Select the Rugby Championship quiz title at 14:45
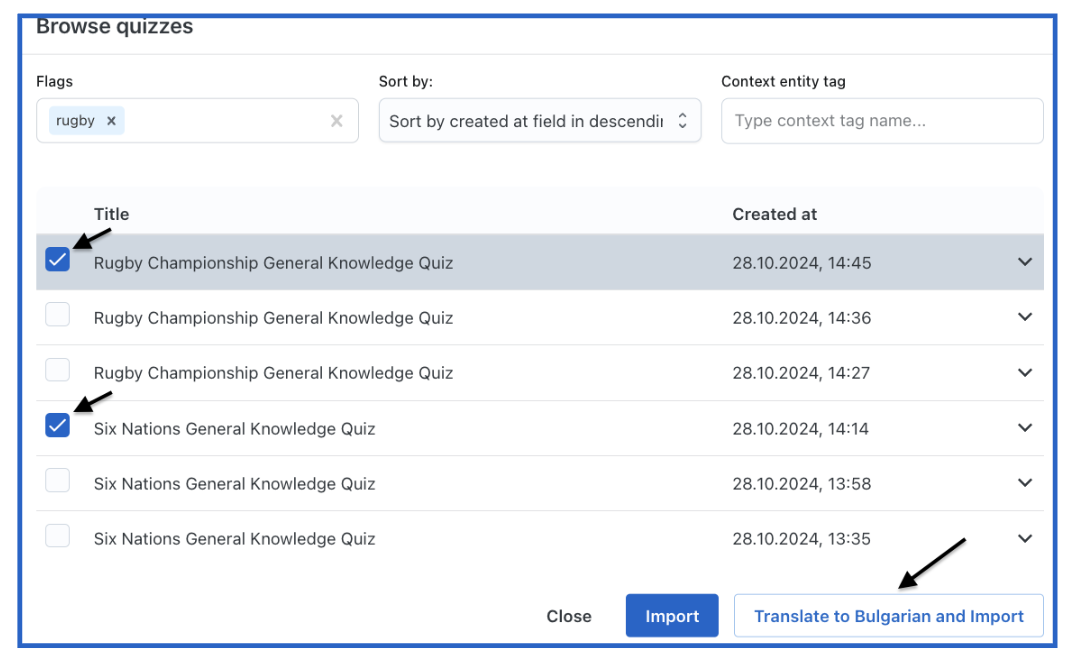Image resolution: width=1074 pixels, height=666 pixels. click(x=273, y=263)
